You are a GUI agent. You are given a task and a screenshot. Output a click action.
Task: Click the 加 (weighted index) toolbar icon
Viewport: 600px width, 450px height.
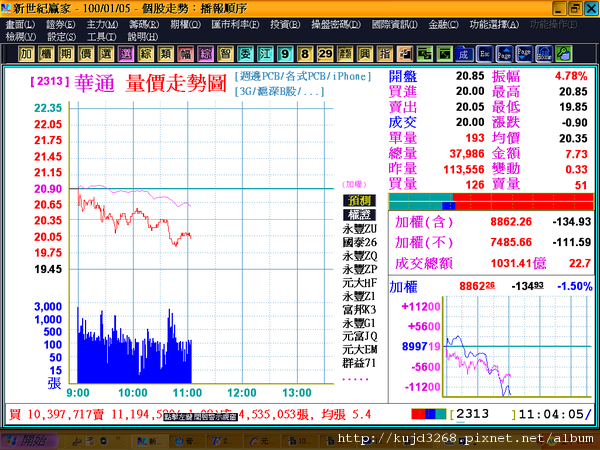(x=26, y=54)
